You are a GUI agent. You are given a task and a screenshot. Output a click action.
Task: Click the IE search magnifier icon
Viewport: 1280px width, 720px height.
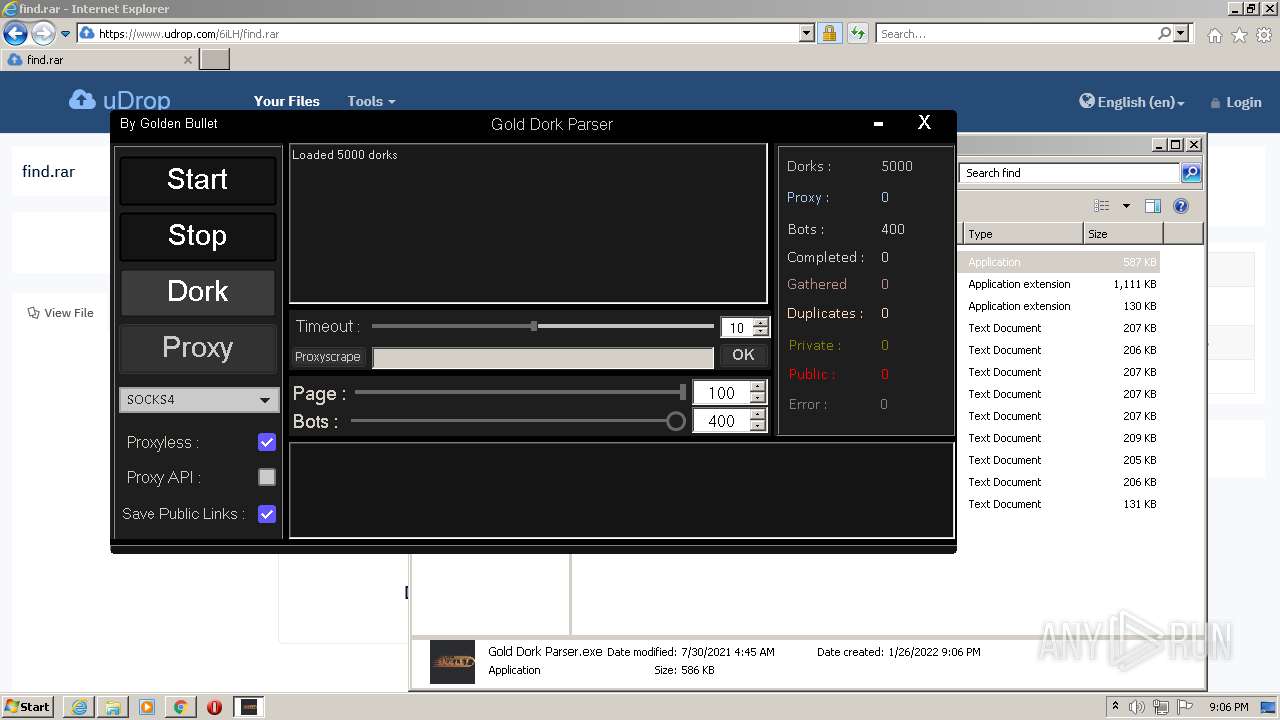click(1164, 33)
